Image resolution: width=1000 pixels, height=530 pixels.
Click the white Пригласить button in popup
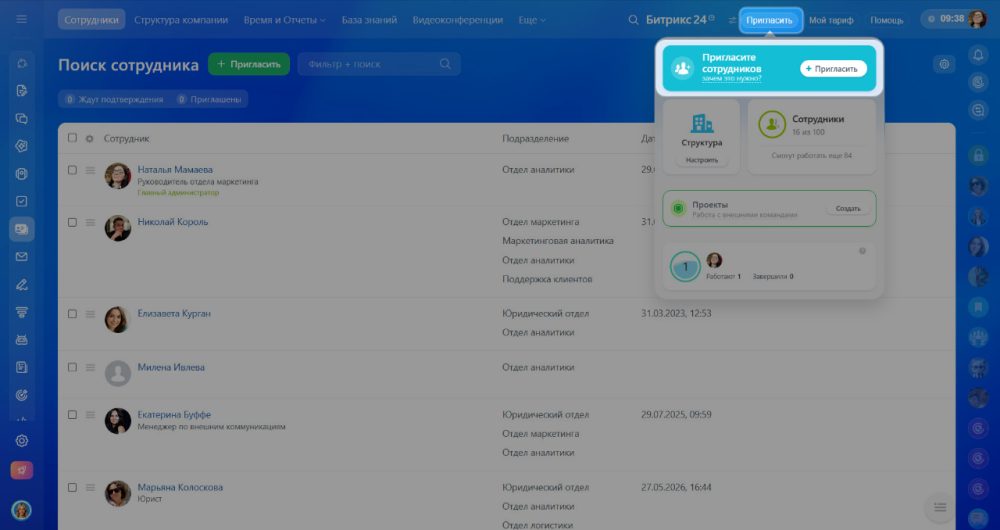[833, 68]
